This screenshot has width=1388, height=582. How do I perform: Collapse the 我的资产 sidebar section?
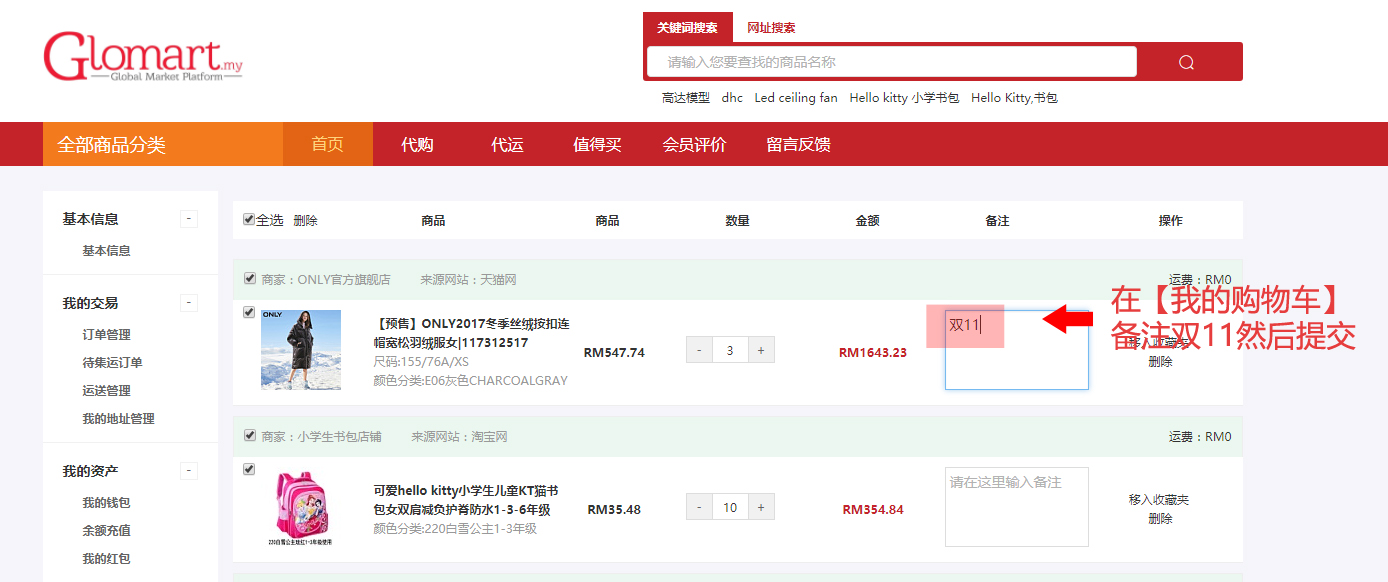point(189,471)
